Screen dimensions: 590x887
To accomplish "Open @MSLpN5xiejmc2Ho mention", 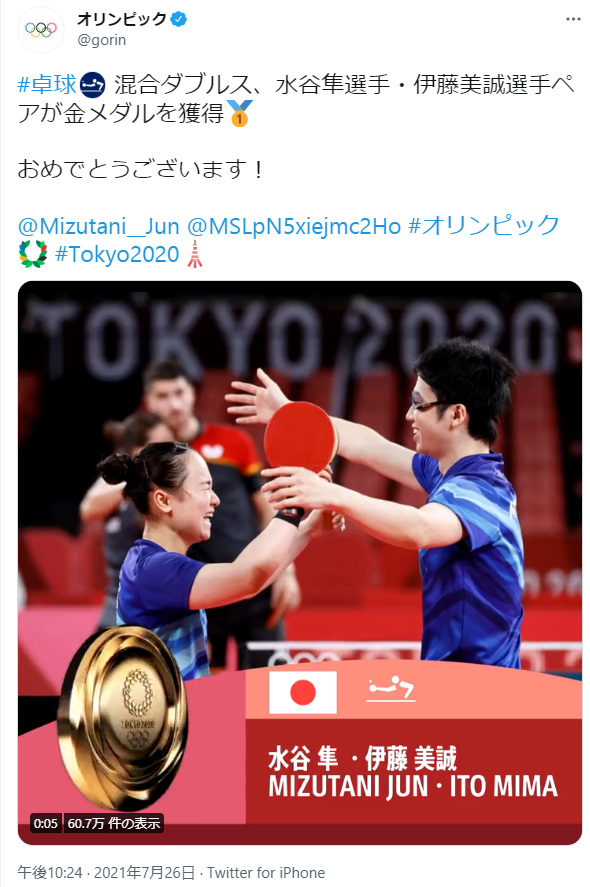I will (294, 226).
